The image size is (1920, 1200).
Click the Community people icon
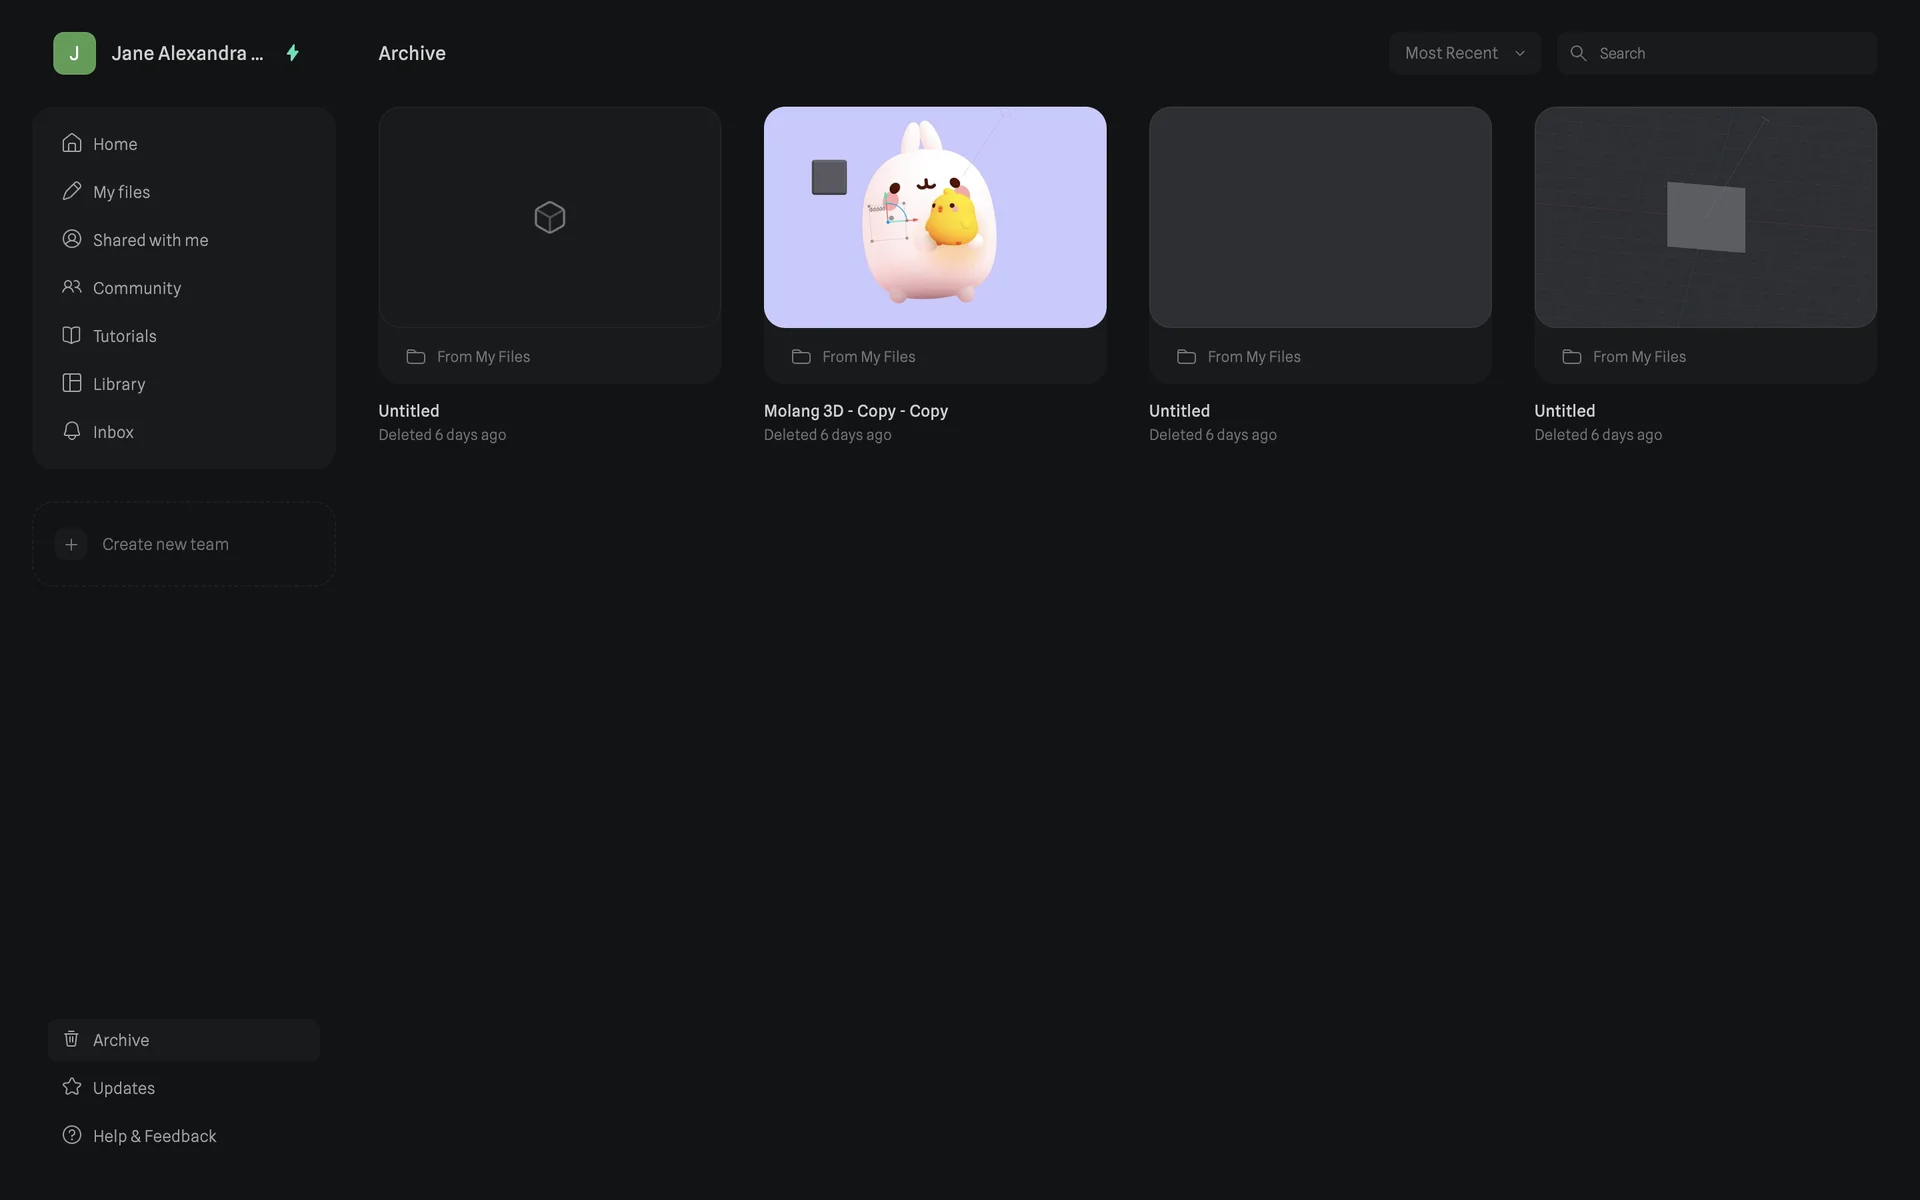[x=71, y=287]
